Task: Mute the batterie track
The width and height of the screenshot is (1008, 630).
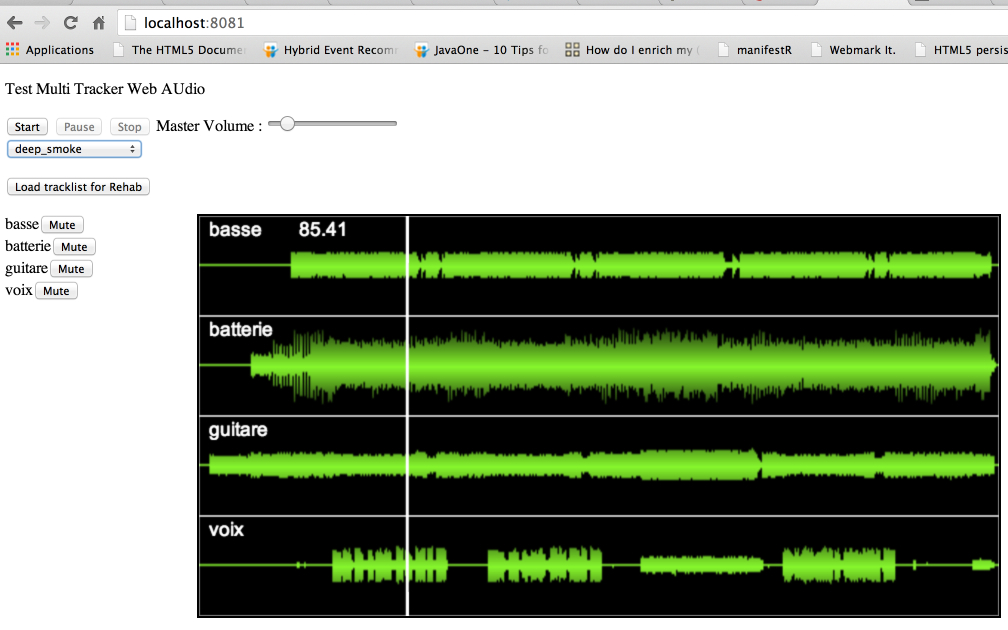Action: coord(74,247)
